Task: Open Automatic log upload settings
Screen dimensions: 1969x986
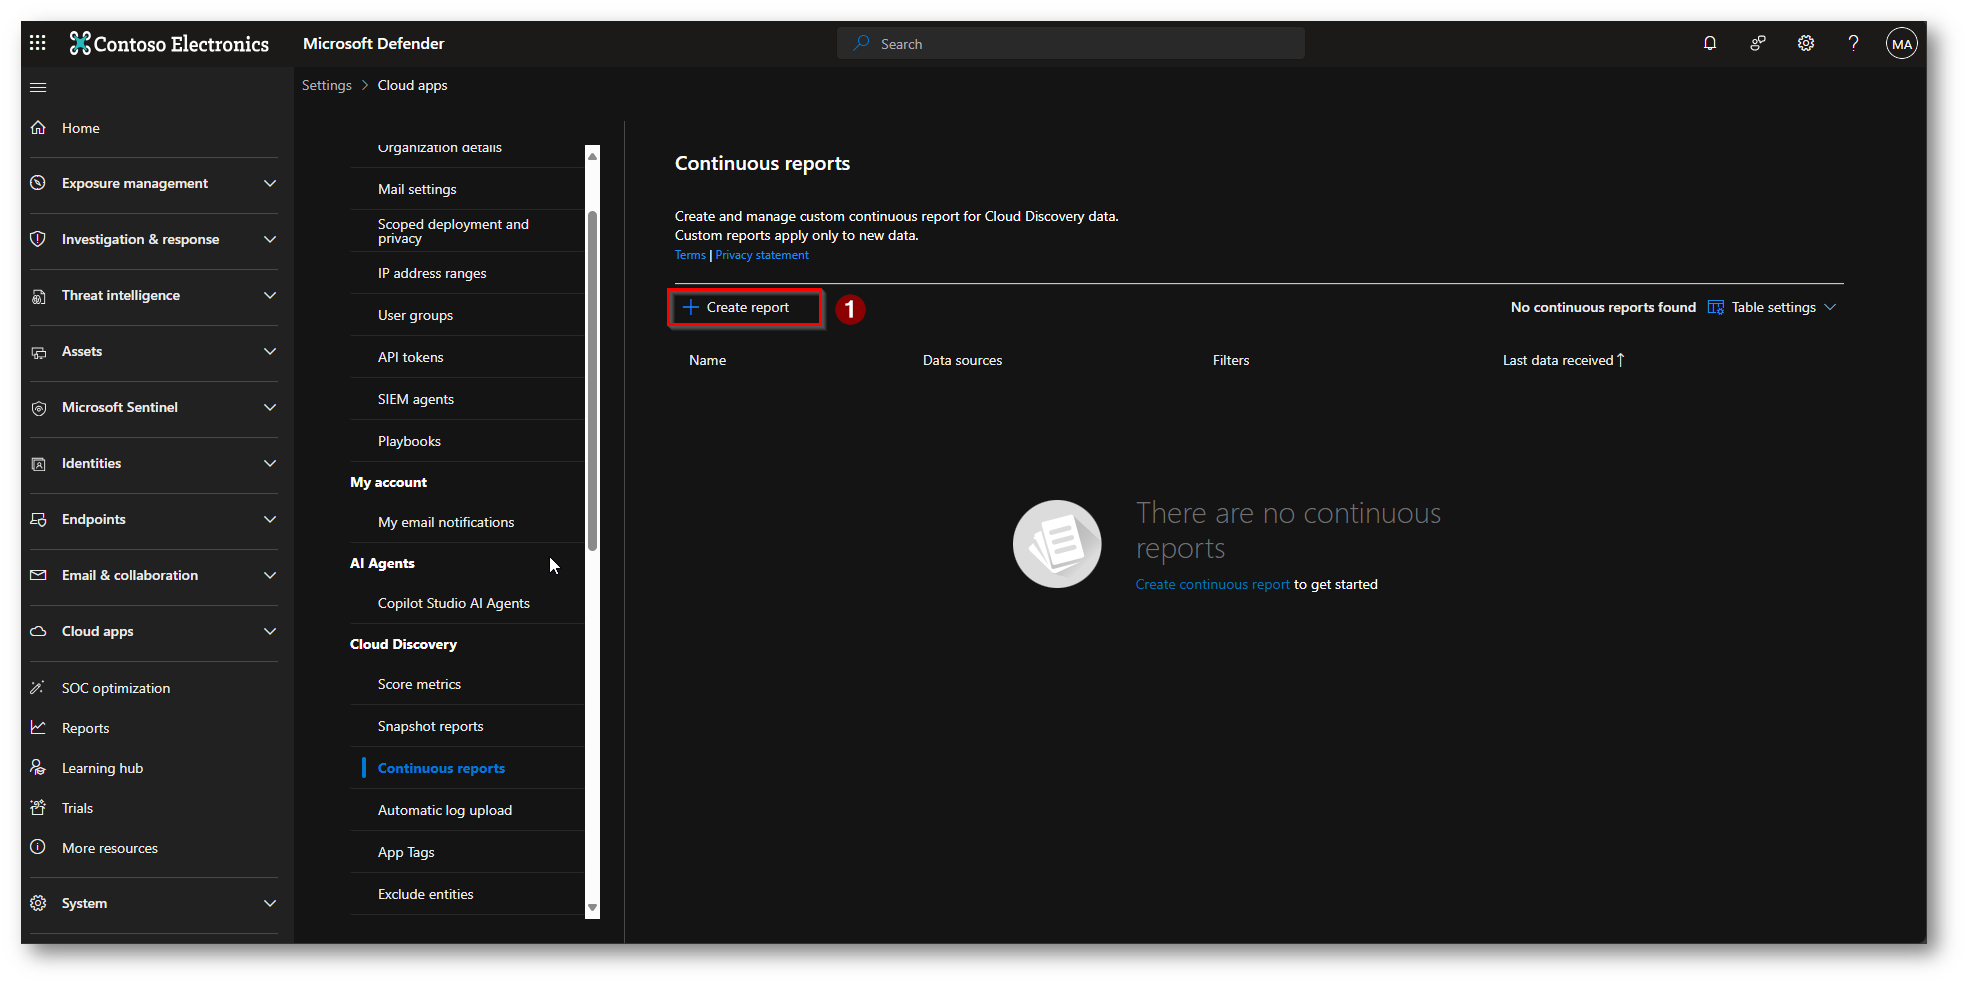Action: pos(444,810)
